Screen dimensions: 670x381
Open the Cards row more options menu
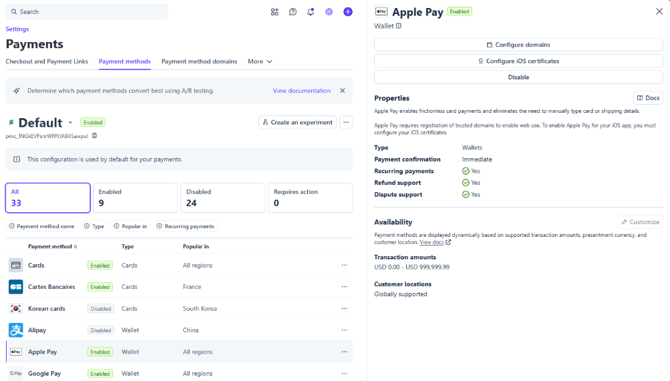tap(344, 265)
